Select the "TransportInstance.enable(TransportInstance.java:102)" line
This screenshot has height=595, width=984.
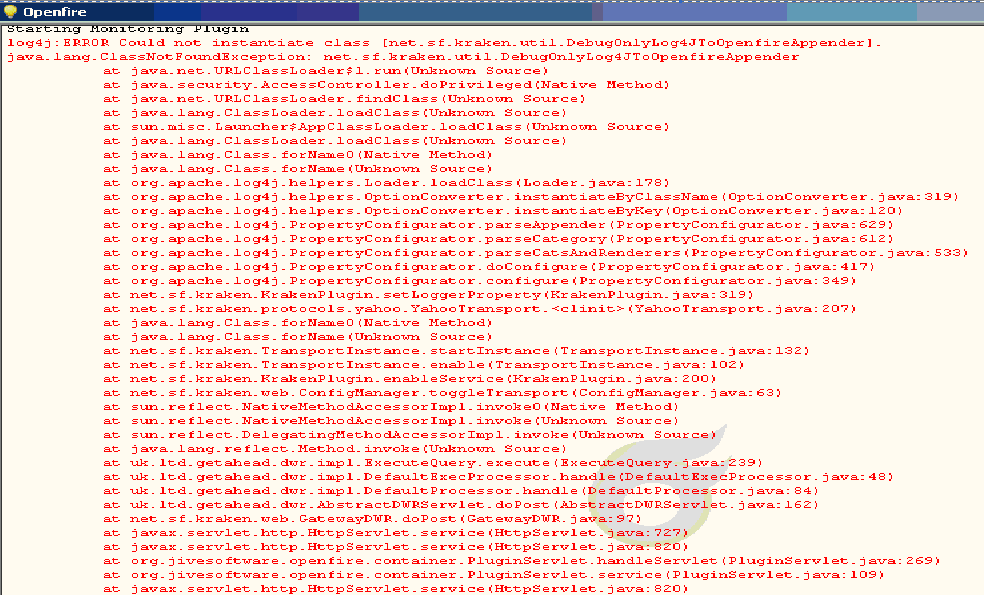point(424,365)
